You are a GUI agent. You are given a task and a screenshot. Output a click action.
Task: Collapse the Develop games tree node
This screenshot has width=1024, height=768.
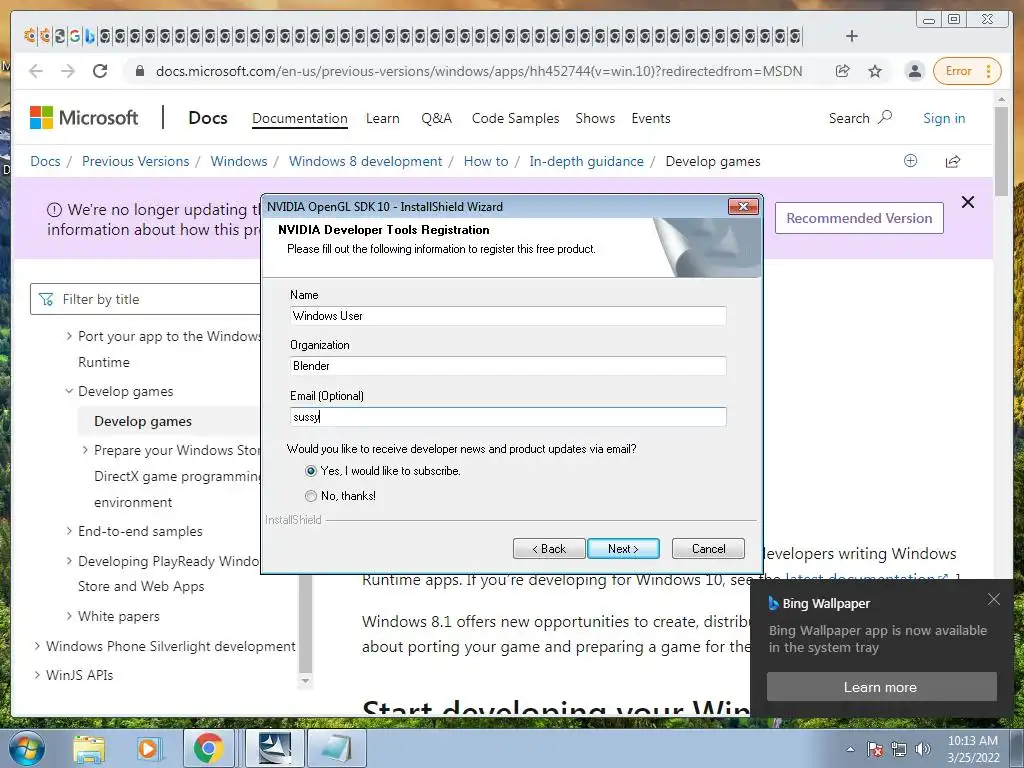pos(69,391)
